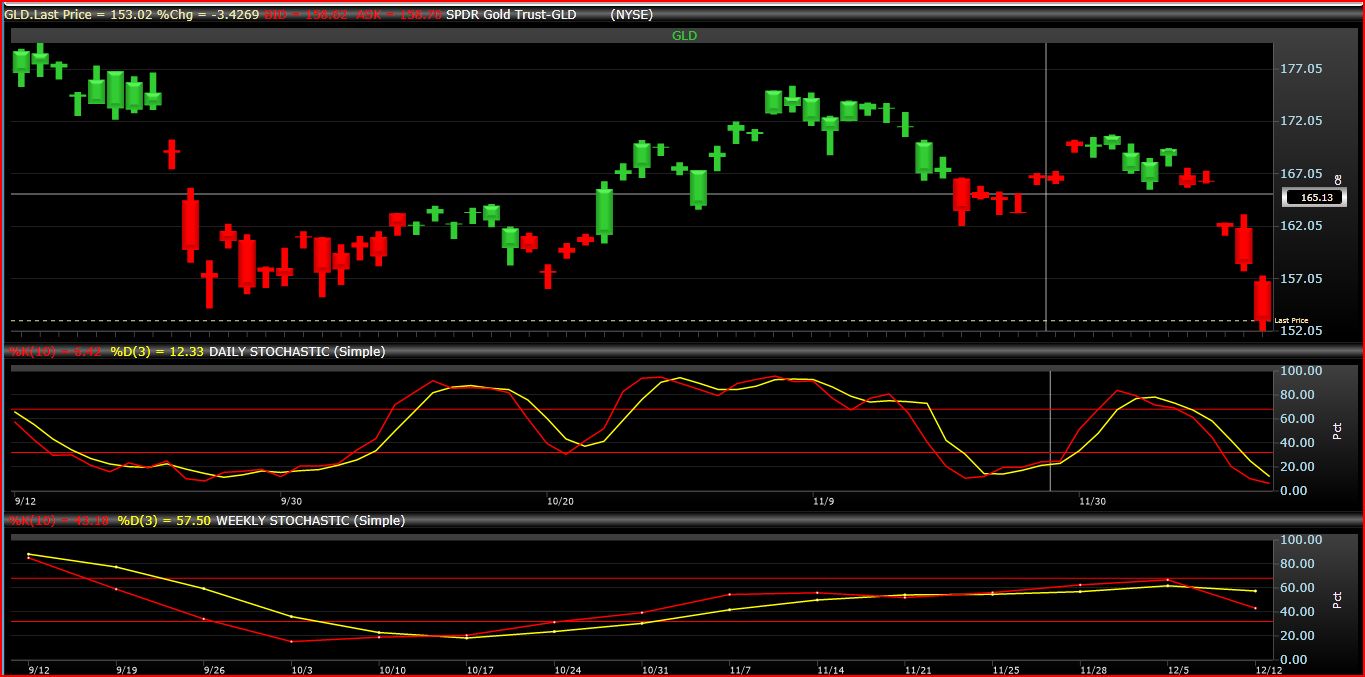1365x677 pixels.
Task: Click the 172.05 price axis label
Action: 1301,120
